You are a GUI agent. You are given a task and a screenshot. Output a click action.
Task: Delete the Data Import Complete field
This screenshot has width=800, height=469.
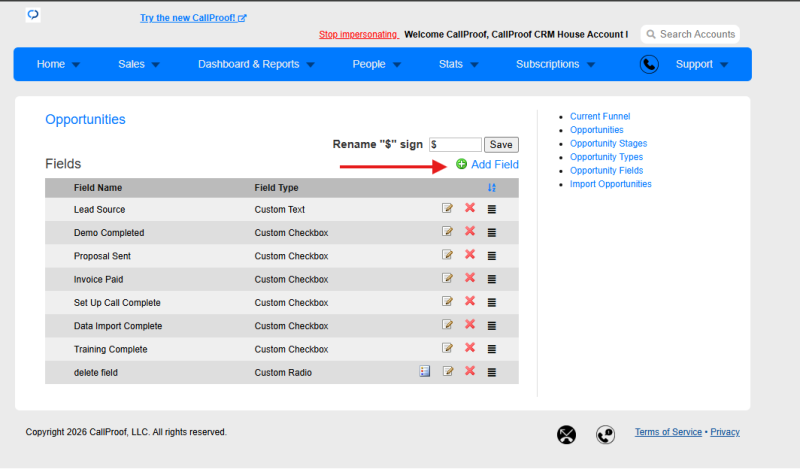click(470, 324)
